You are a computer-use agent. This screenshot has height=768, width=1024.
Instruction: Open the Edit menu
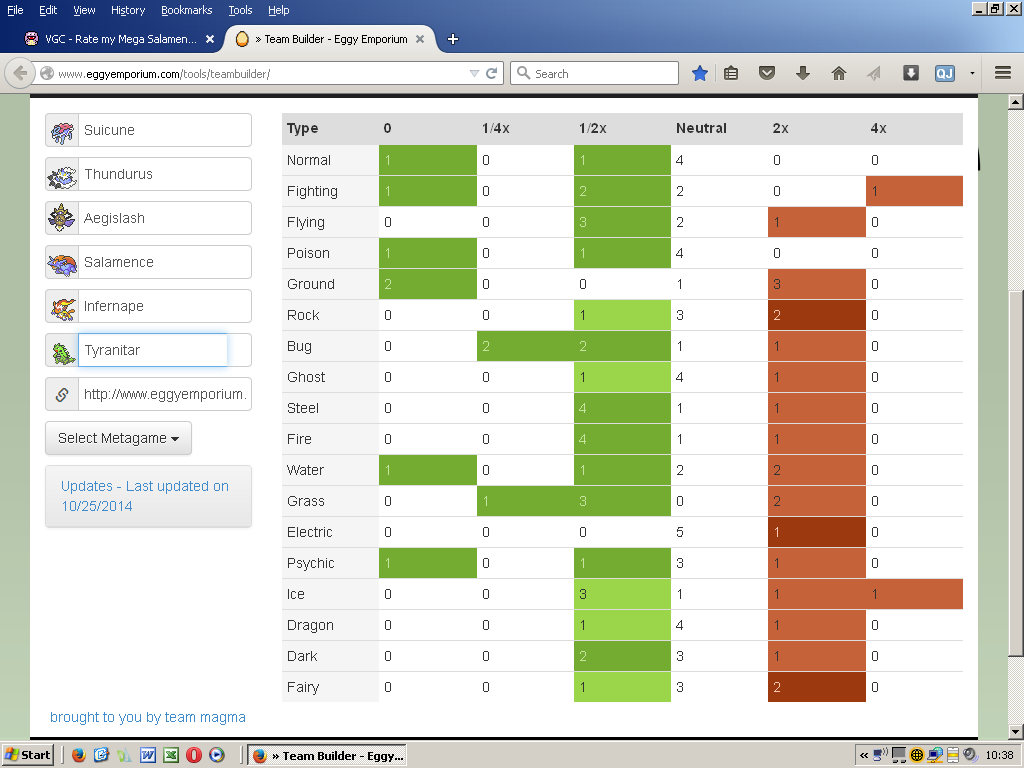click(x=48, y=10)
